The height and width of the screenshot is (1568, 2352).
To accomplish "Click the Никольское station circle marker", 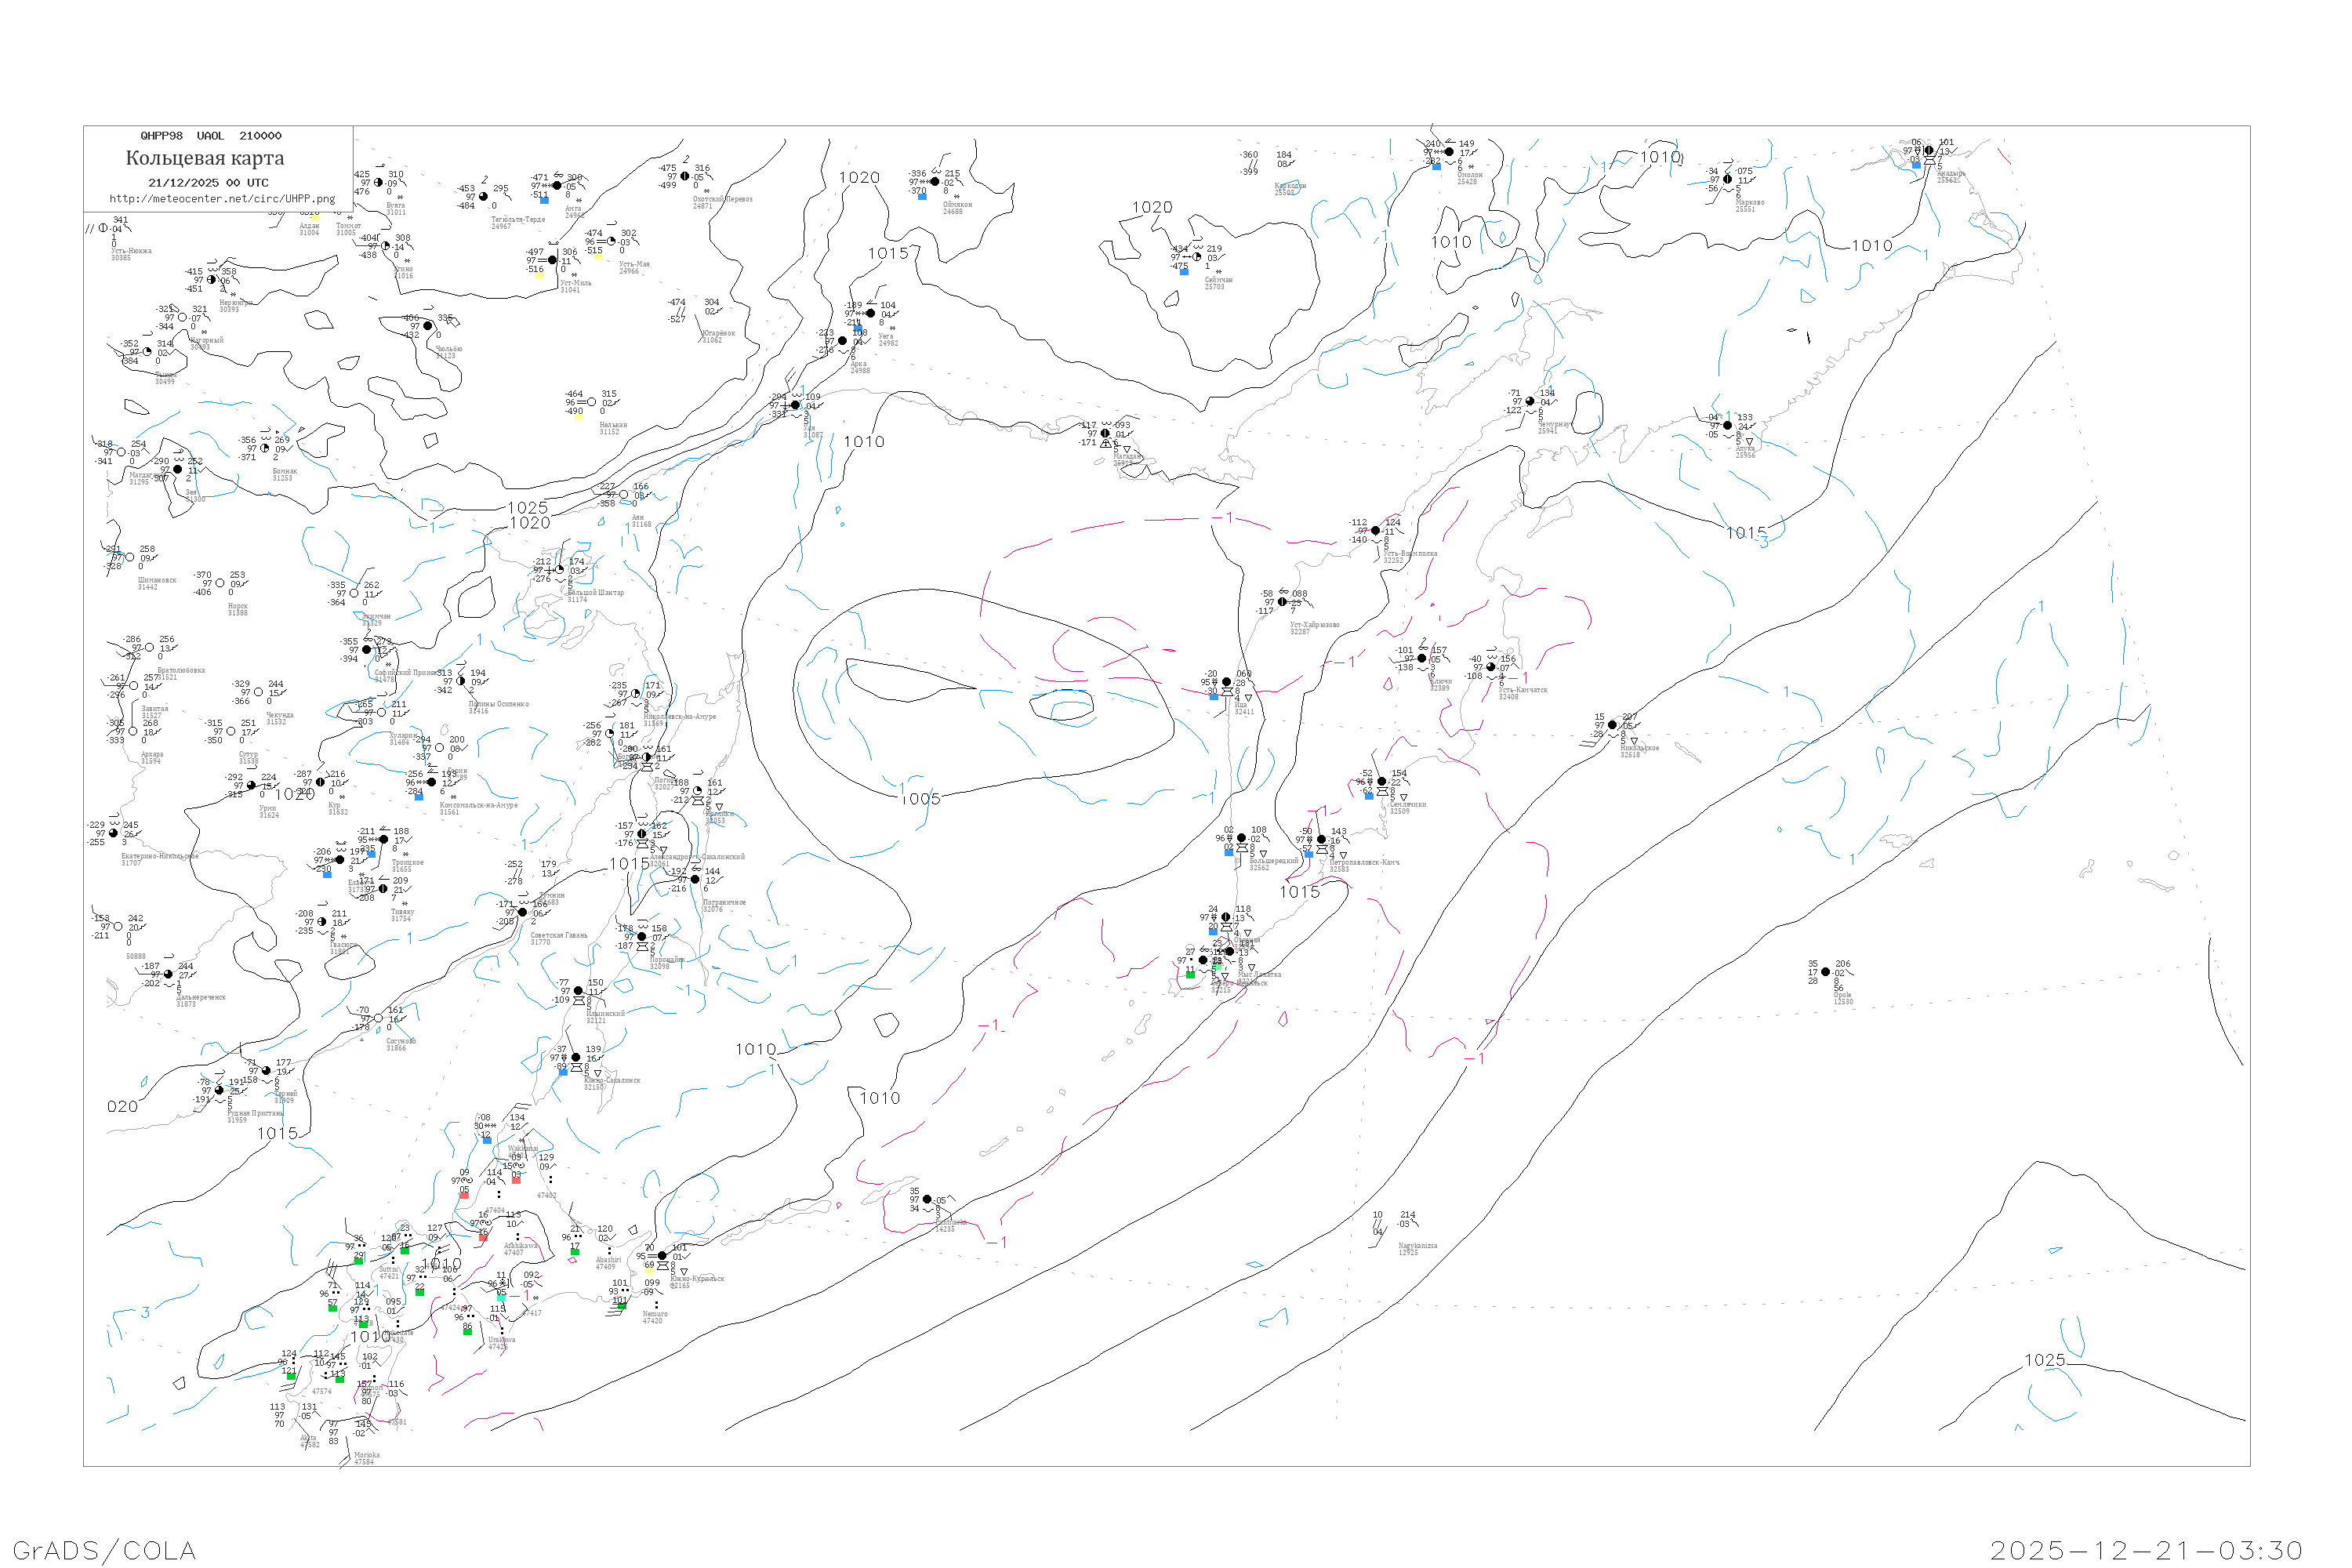I will click(x=1612, y=725).
